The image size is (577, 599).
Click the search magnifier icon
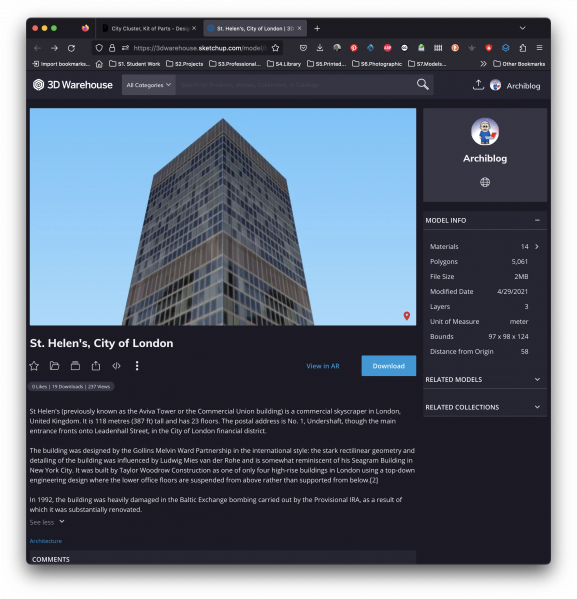(x=422, y=84)
